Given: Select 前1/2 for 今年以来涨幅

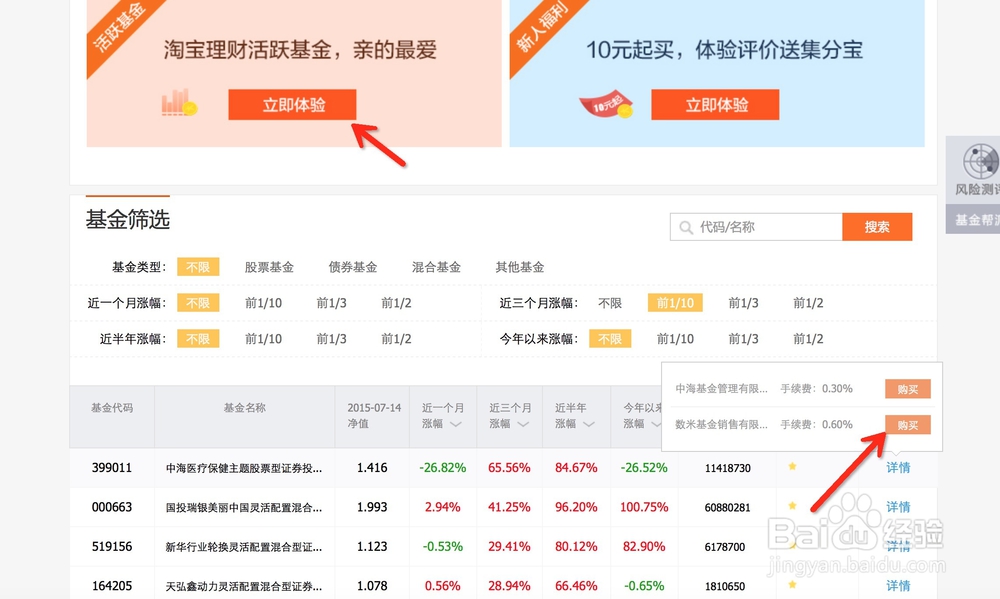Looking at the screenshot, I should coord(808,338).
